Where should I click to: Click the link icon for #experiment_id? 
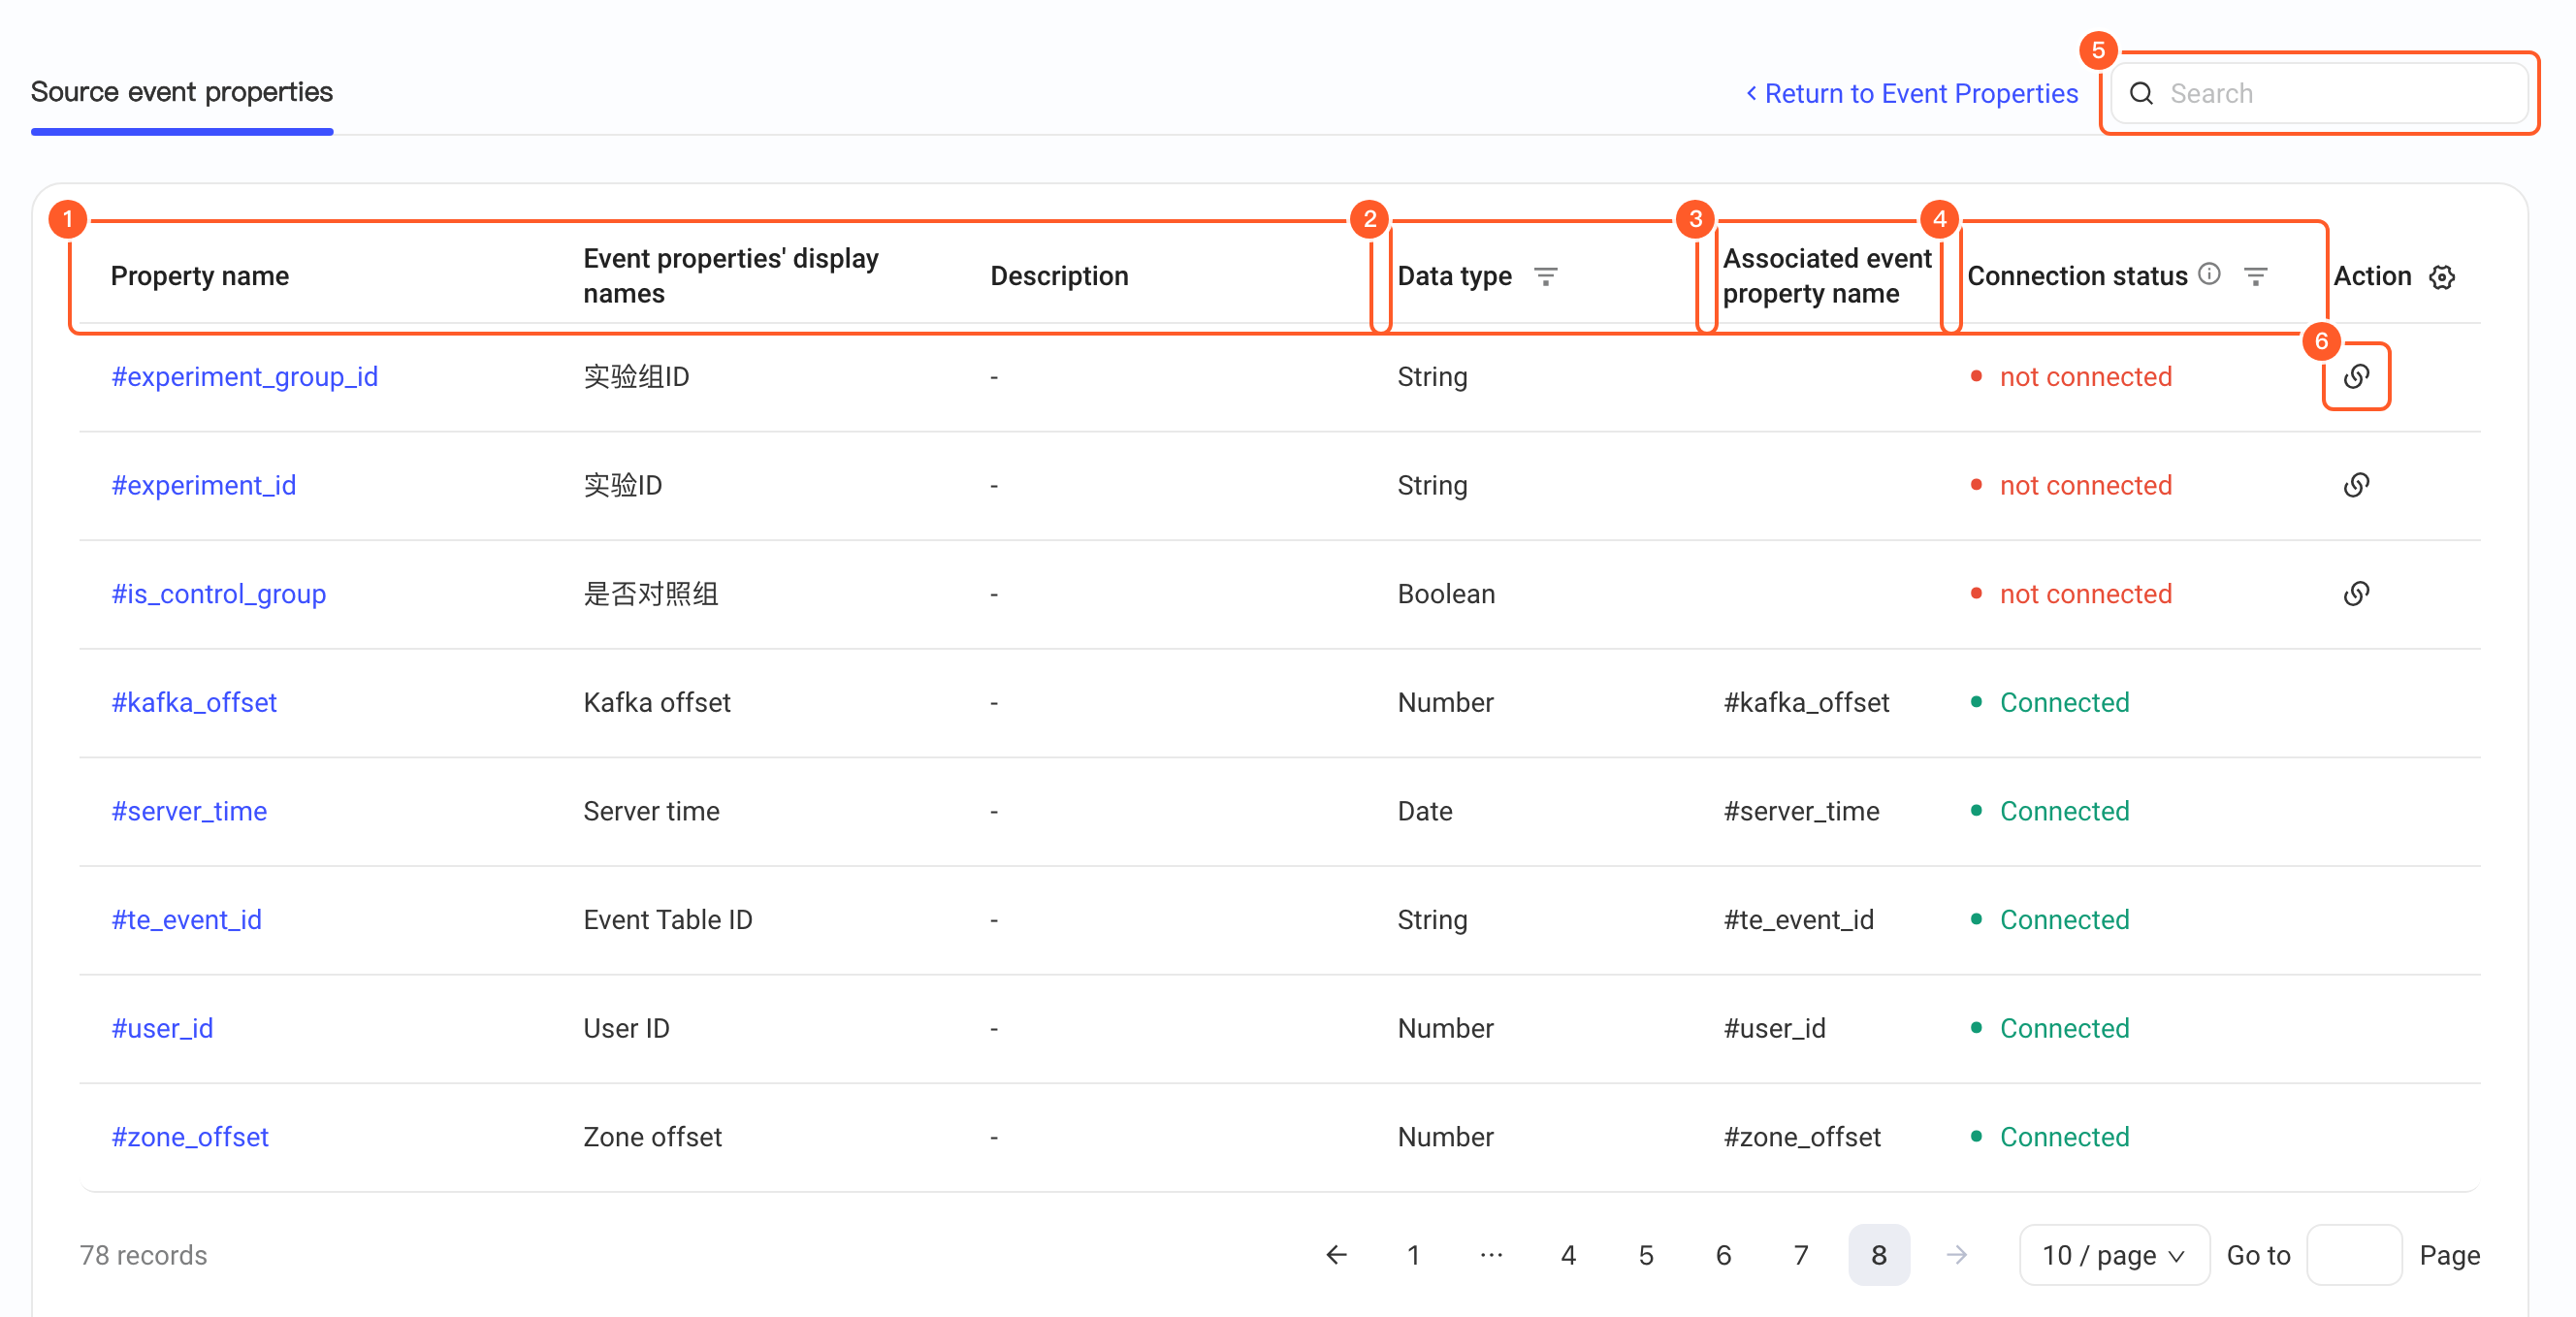pyautogui.click(x=2356, y=485)
